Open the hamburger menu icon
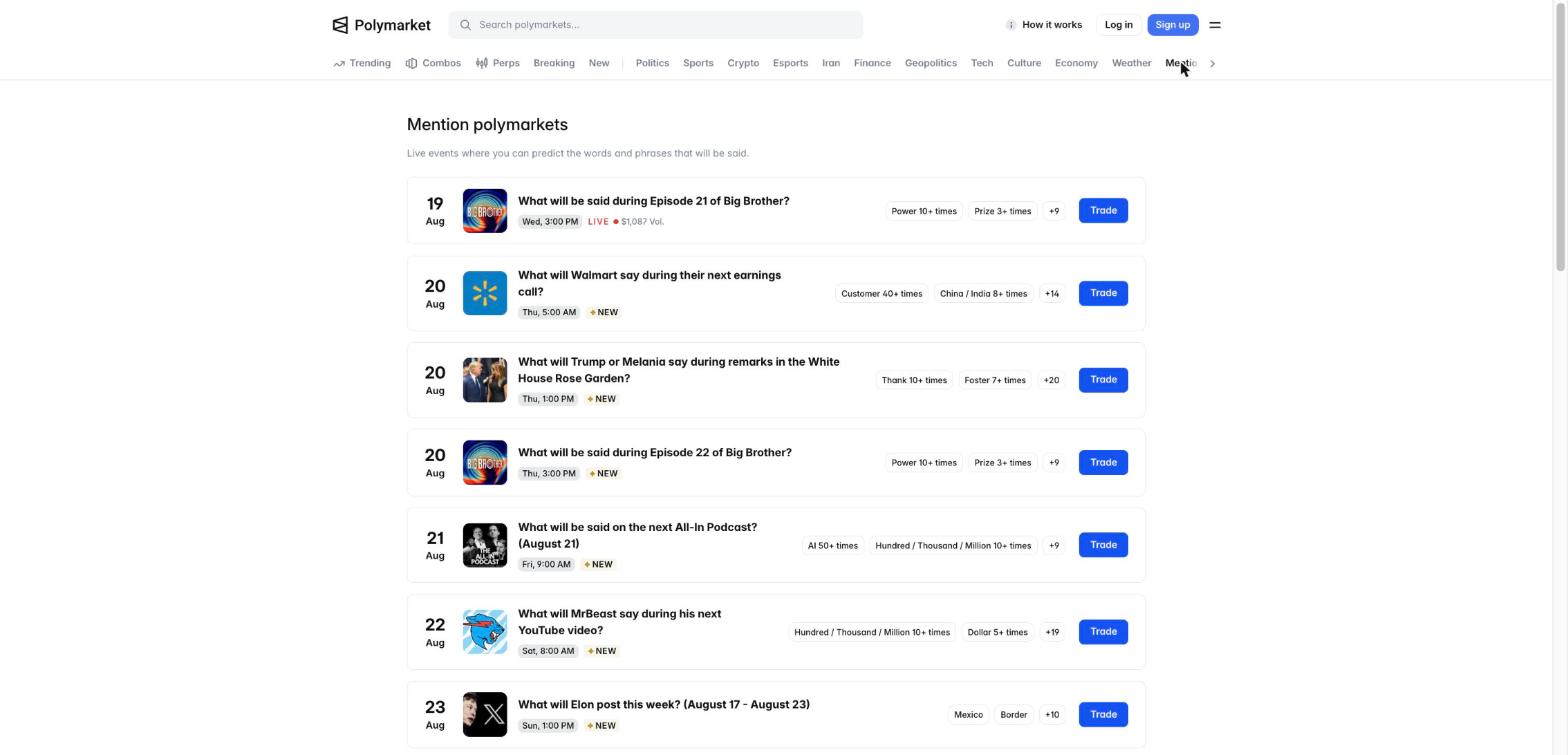 coord(1215,25)
